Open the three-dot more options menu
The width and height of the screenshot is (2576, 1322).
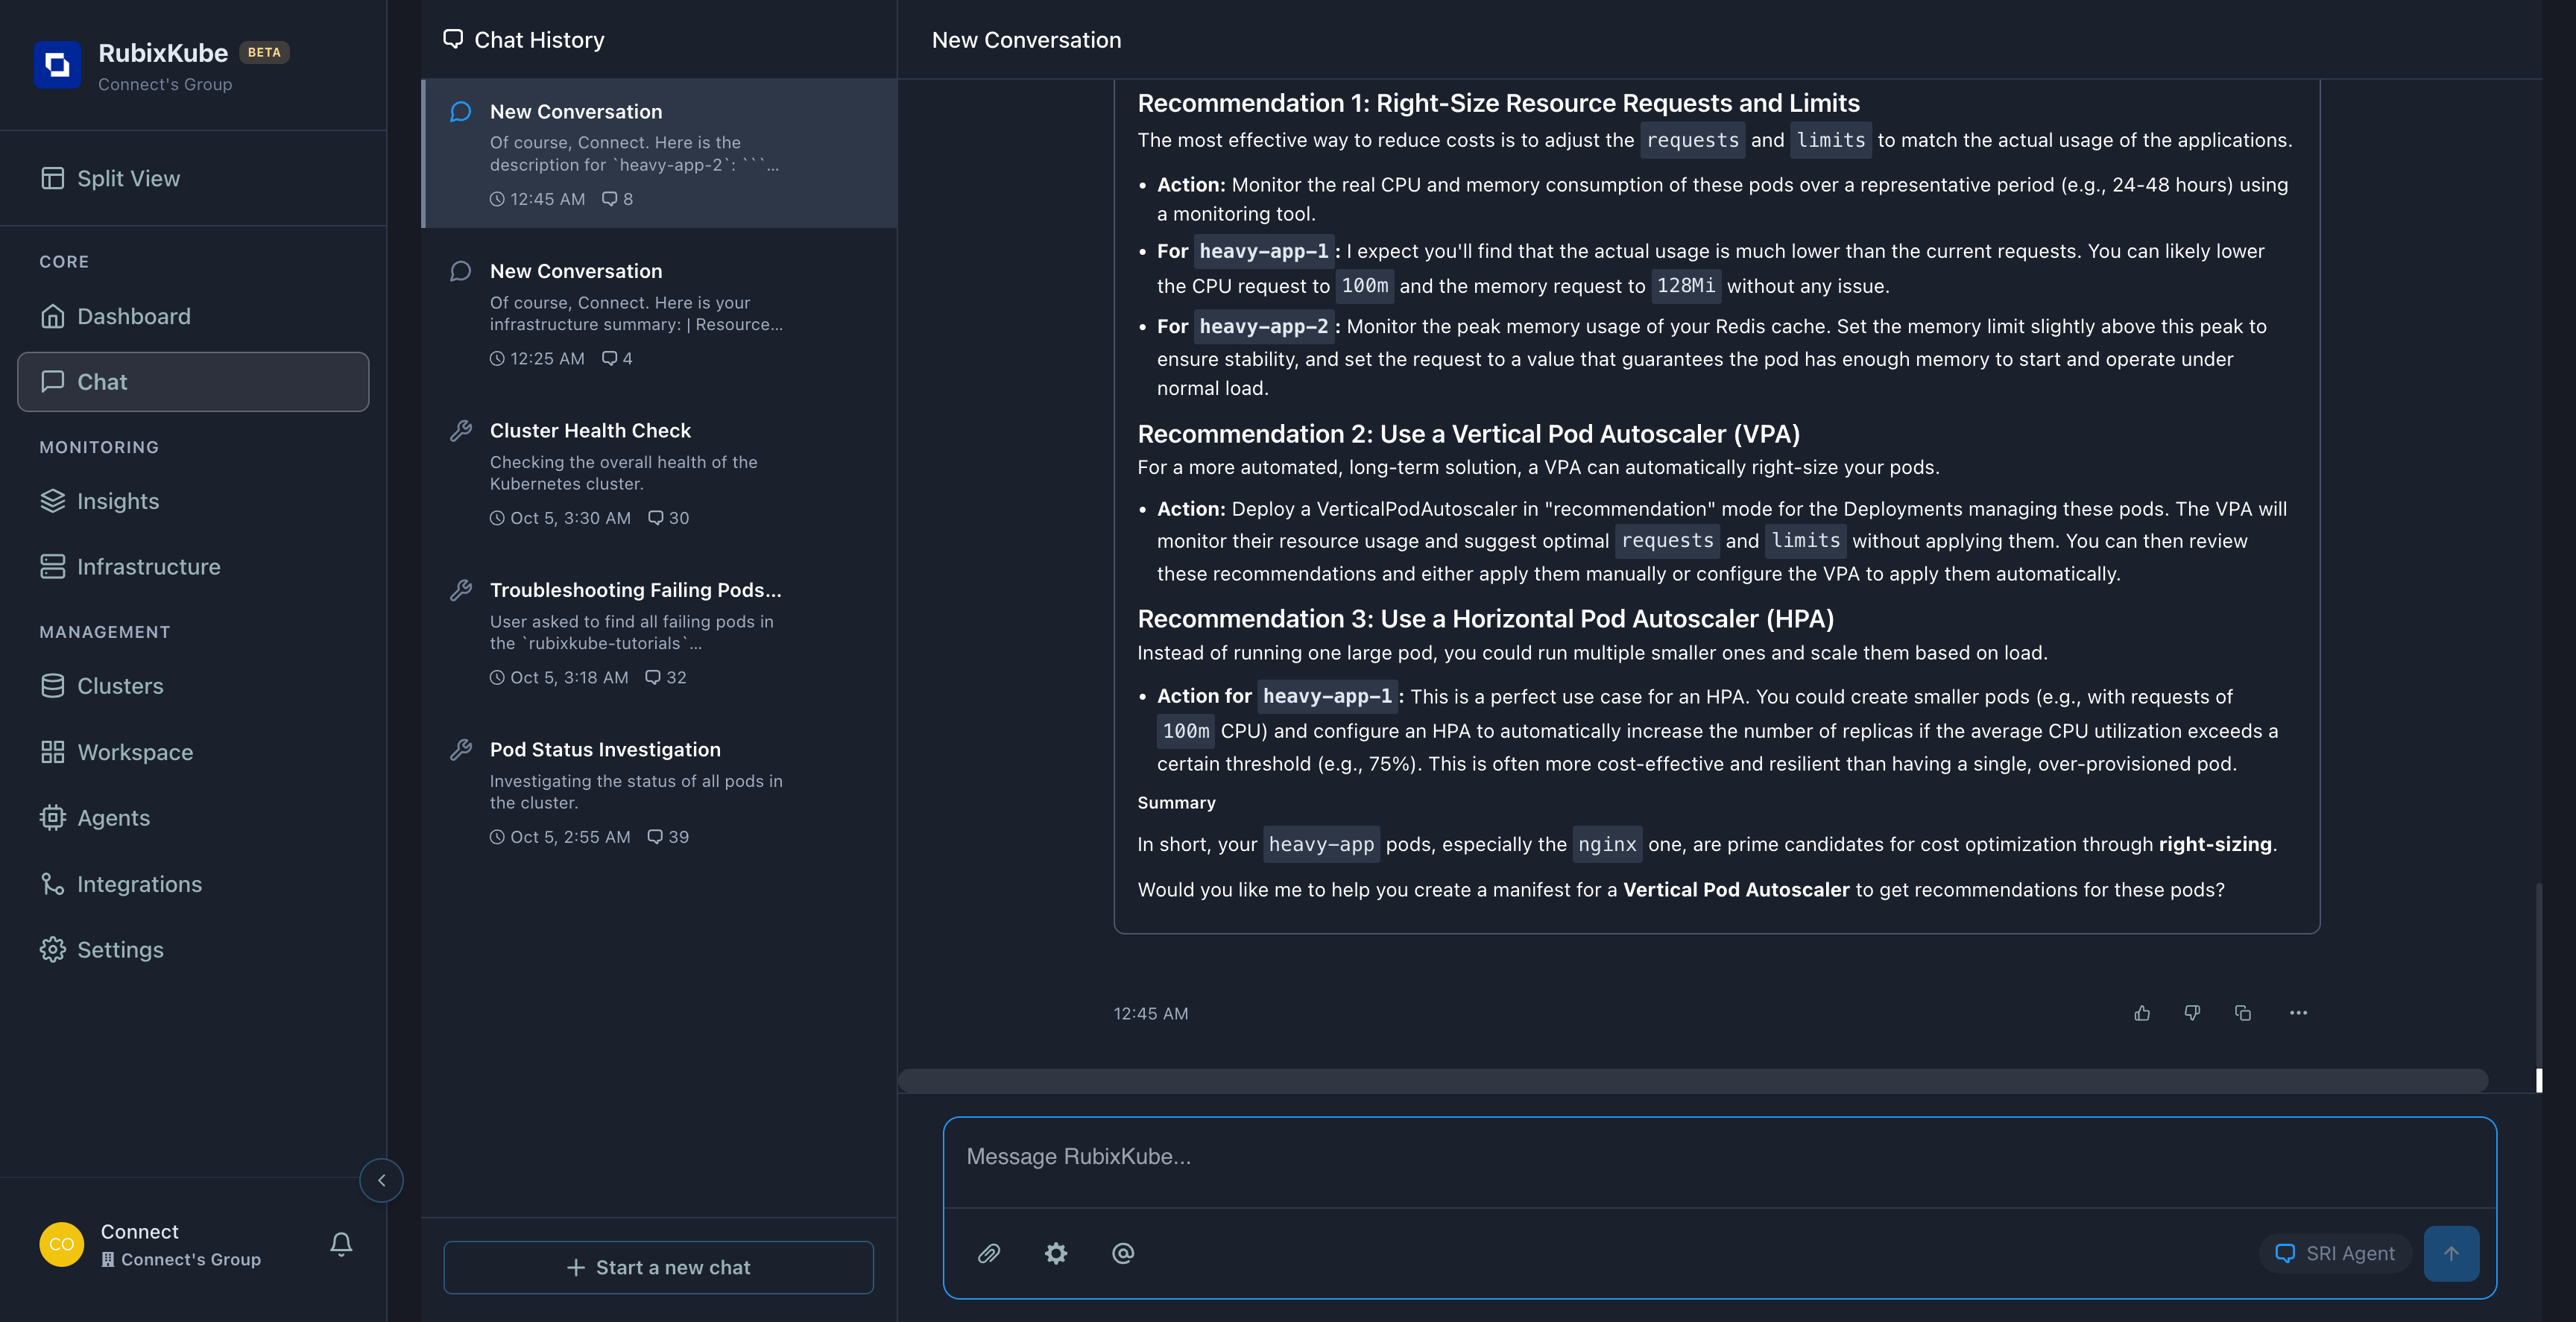[x=2298, y=1013]
